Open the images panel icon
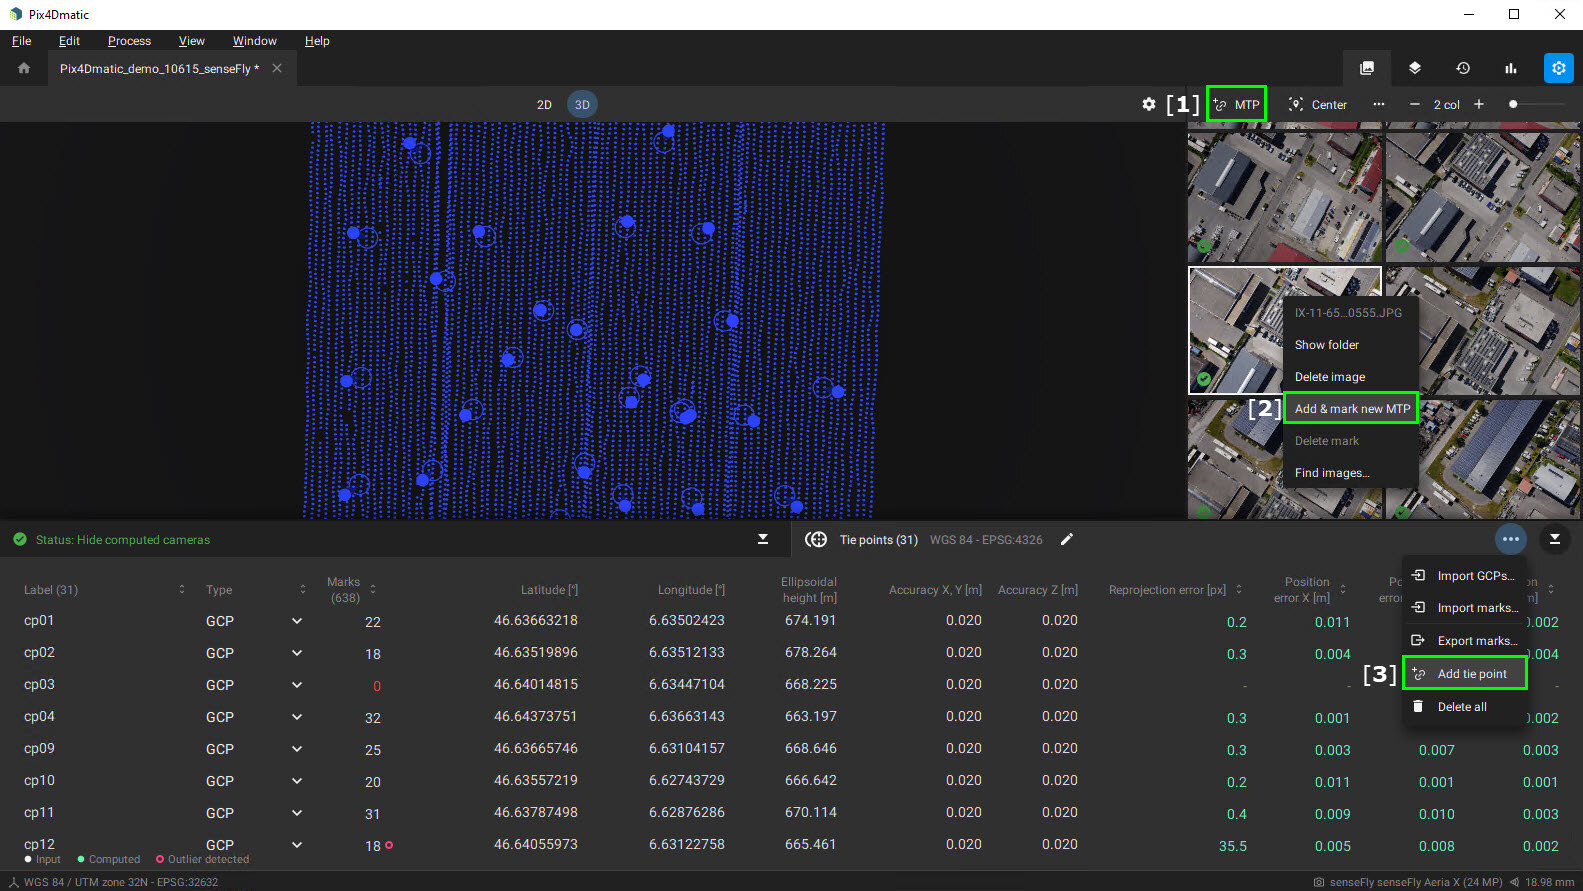 1366,68
